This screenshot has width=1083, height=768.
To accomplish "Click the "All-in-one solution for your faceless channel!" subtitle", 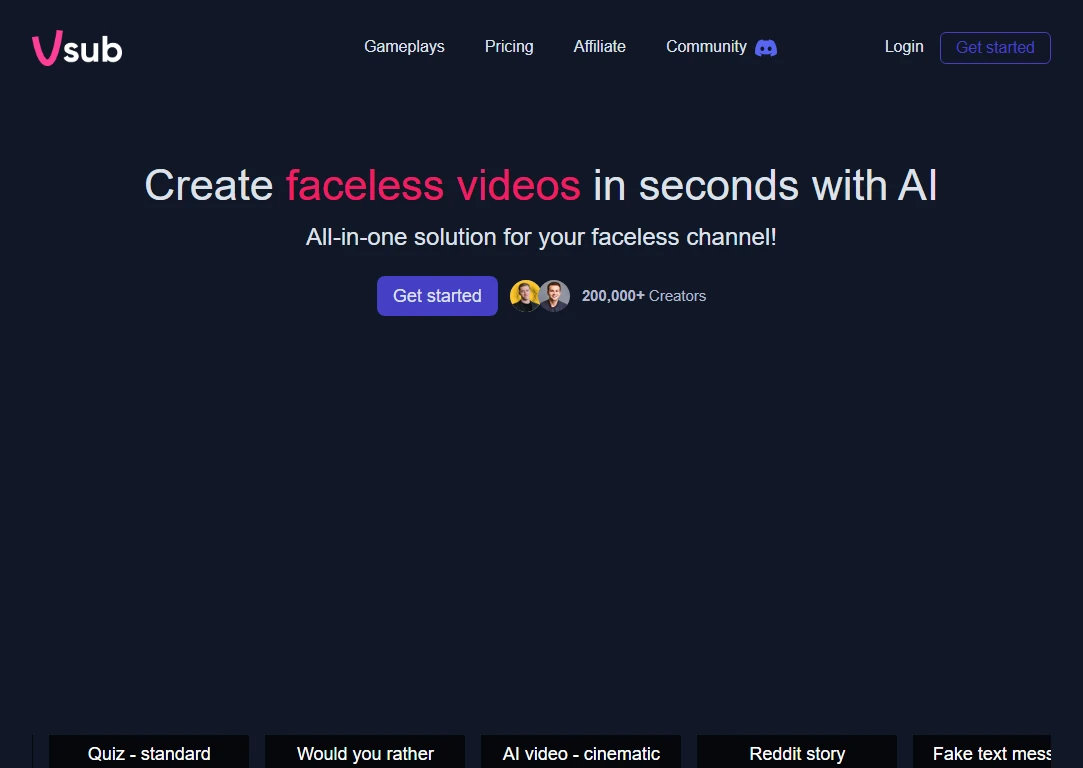I will (542, 237).
